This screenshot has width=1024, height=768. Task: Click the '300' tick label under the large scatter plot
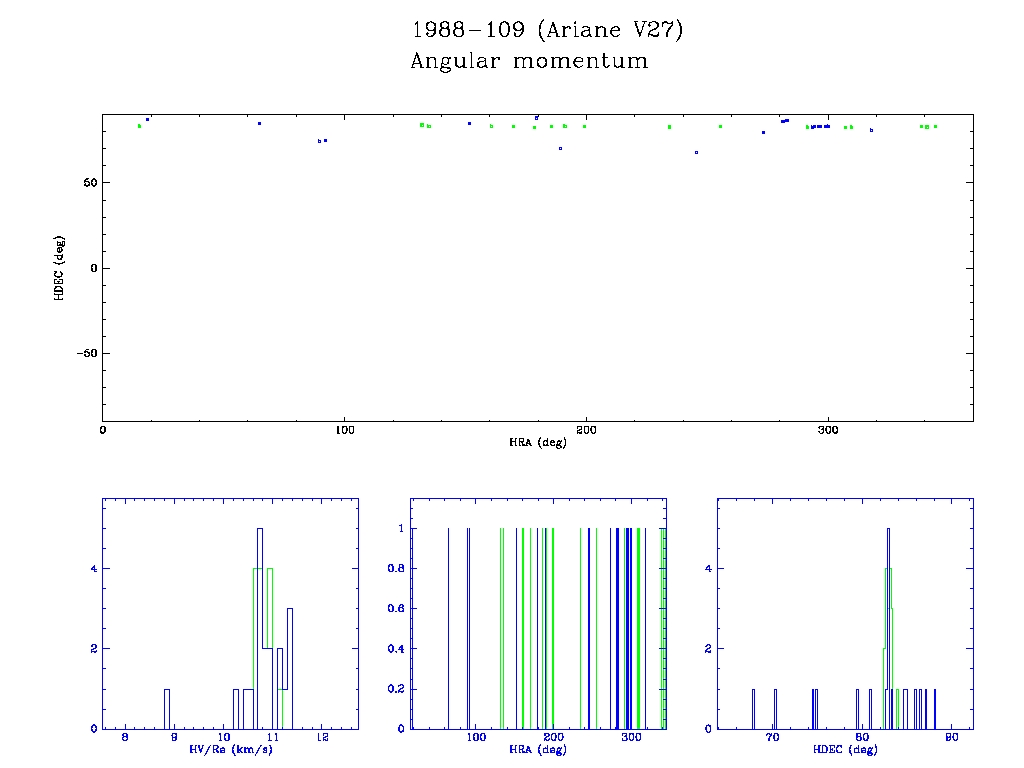click(x=828, y=430)
